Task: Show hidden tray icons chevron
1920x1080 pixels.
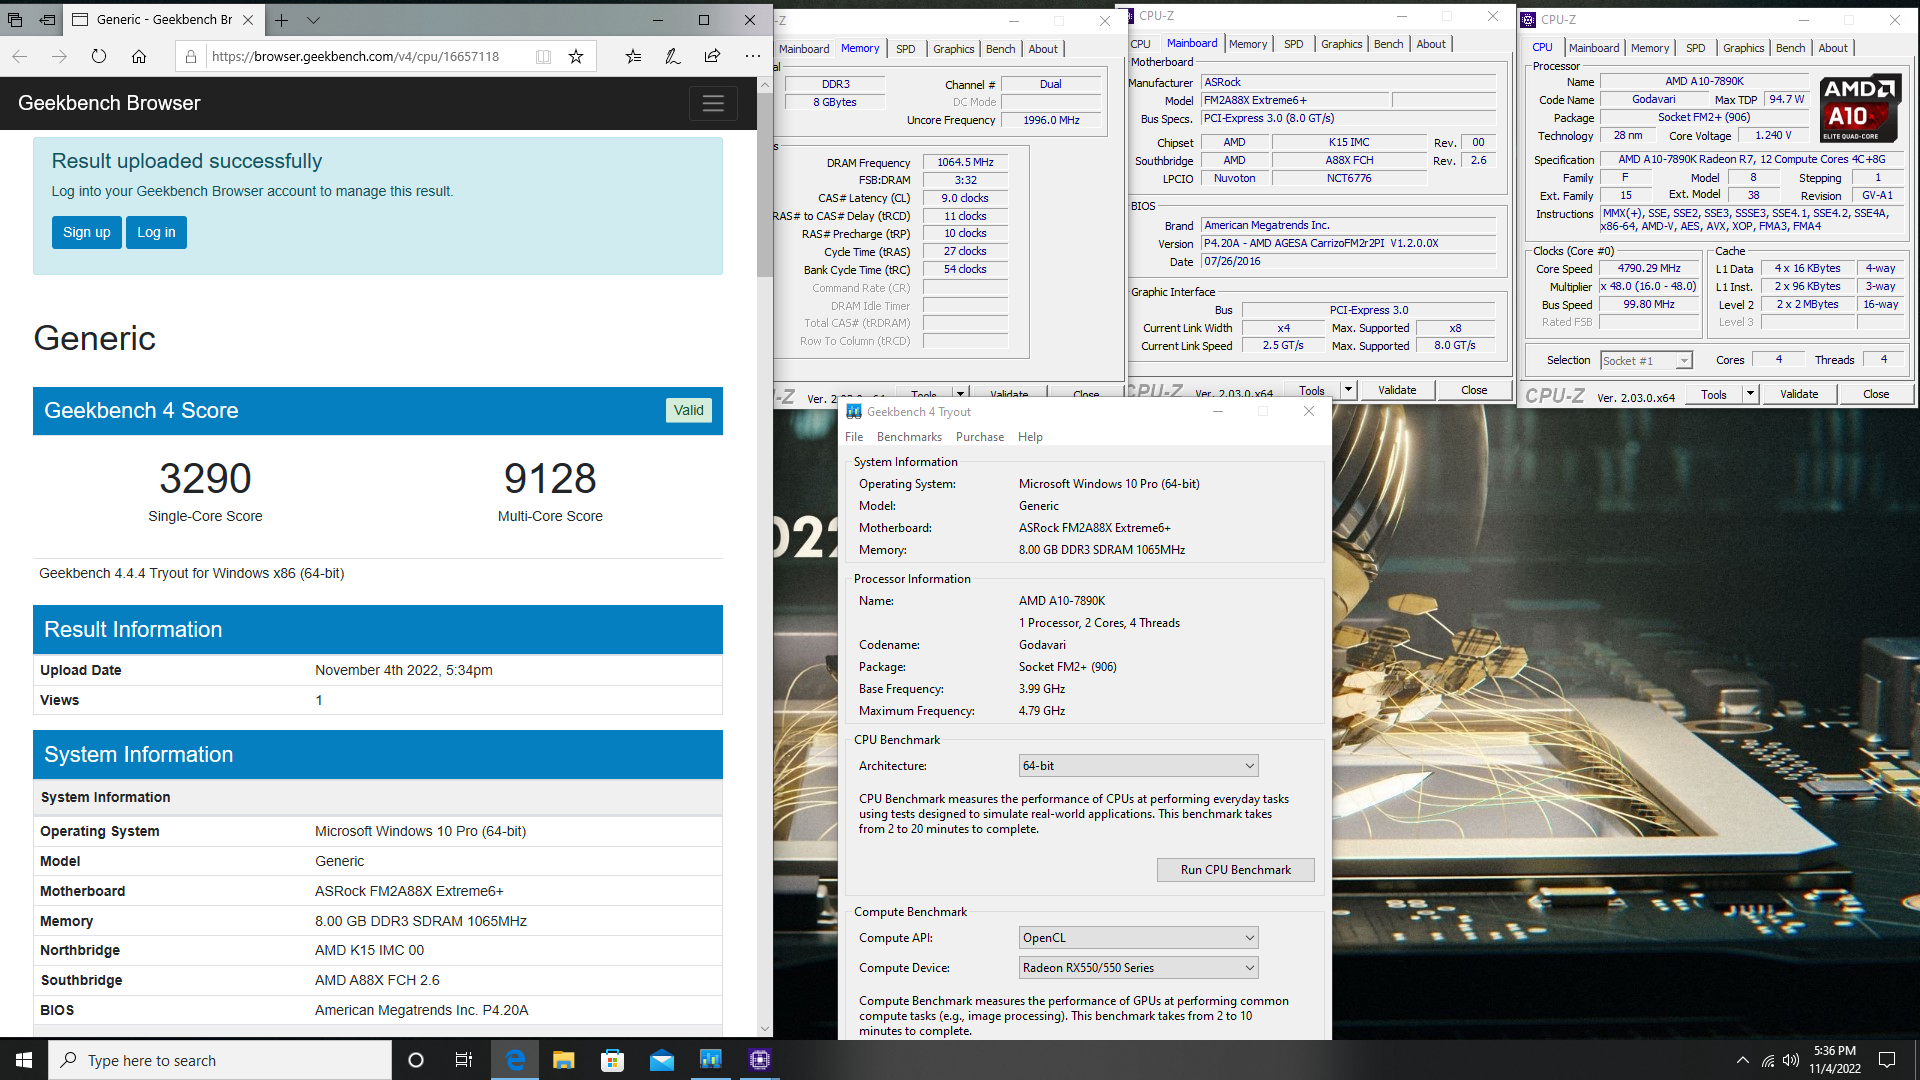Action: 1743,1060
